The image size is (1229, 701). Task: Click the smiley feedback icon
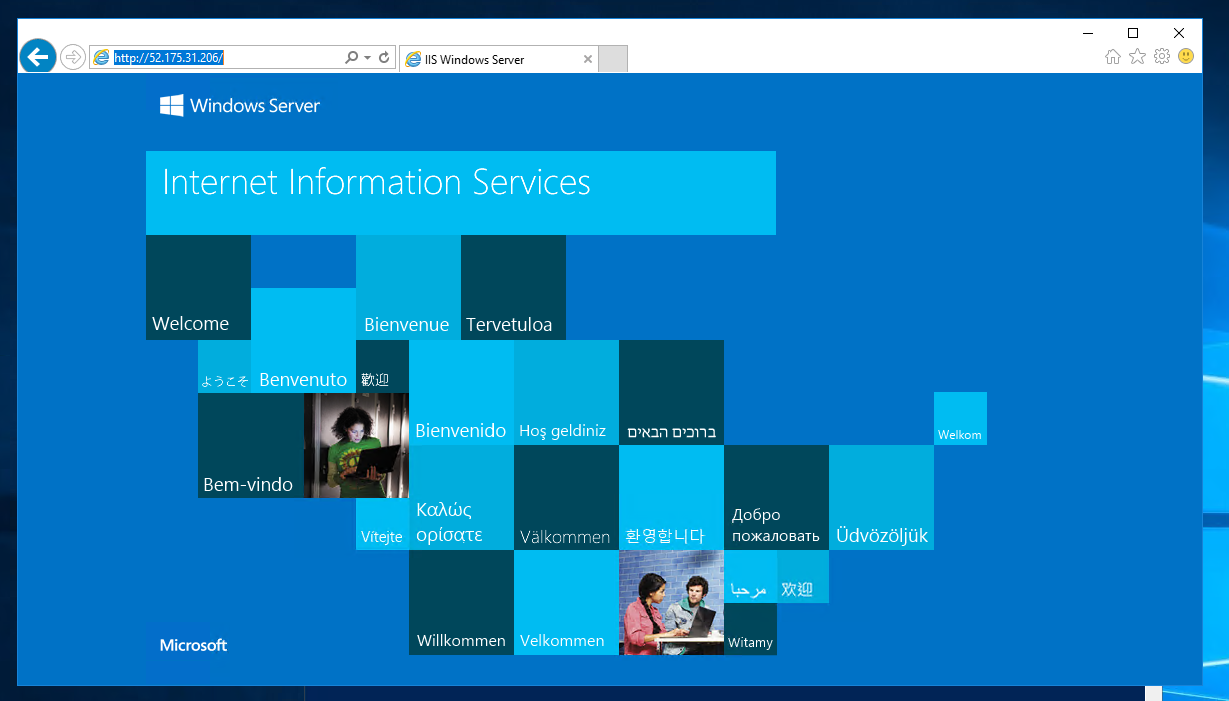1186,57
